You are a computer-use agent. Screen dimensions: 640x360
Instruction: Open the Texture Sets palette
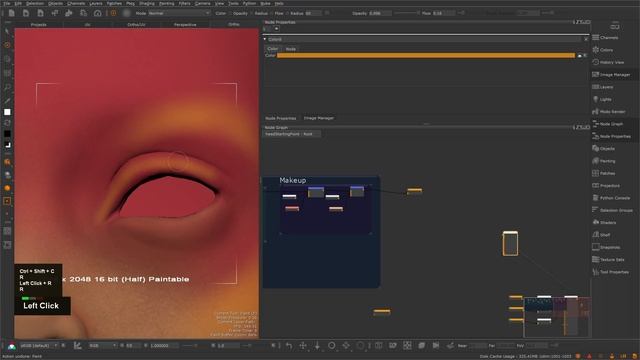pos(608,259)
